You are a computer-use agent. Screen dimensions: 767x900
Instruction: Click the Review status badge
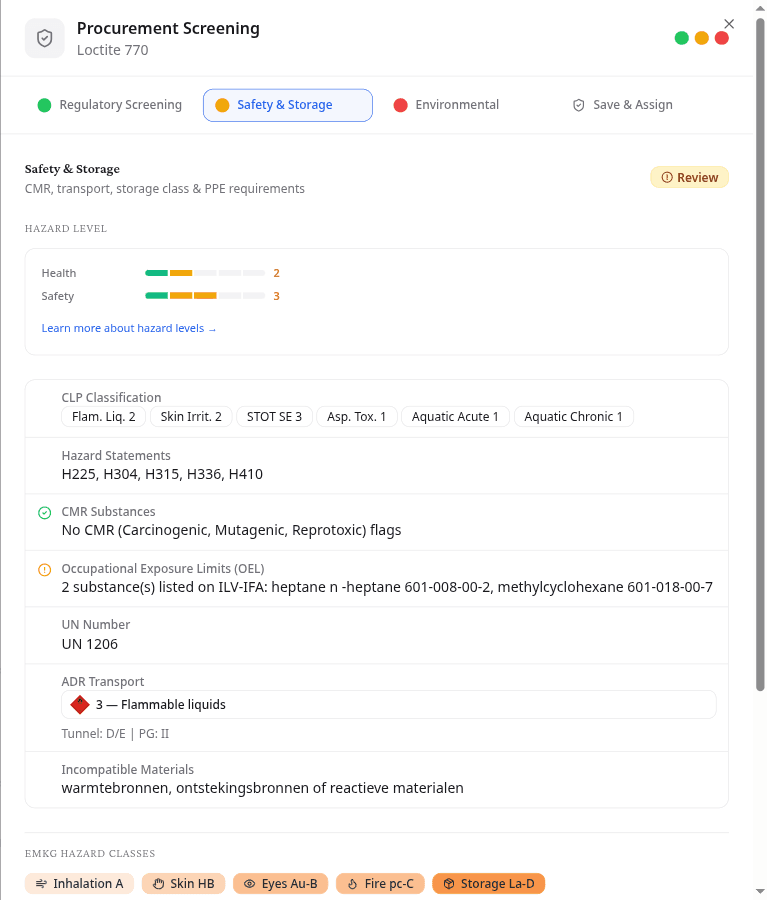coord(689,177)
